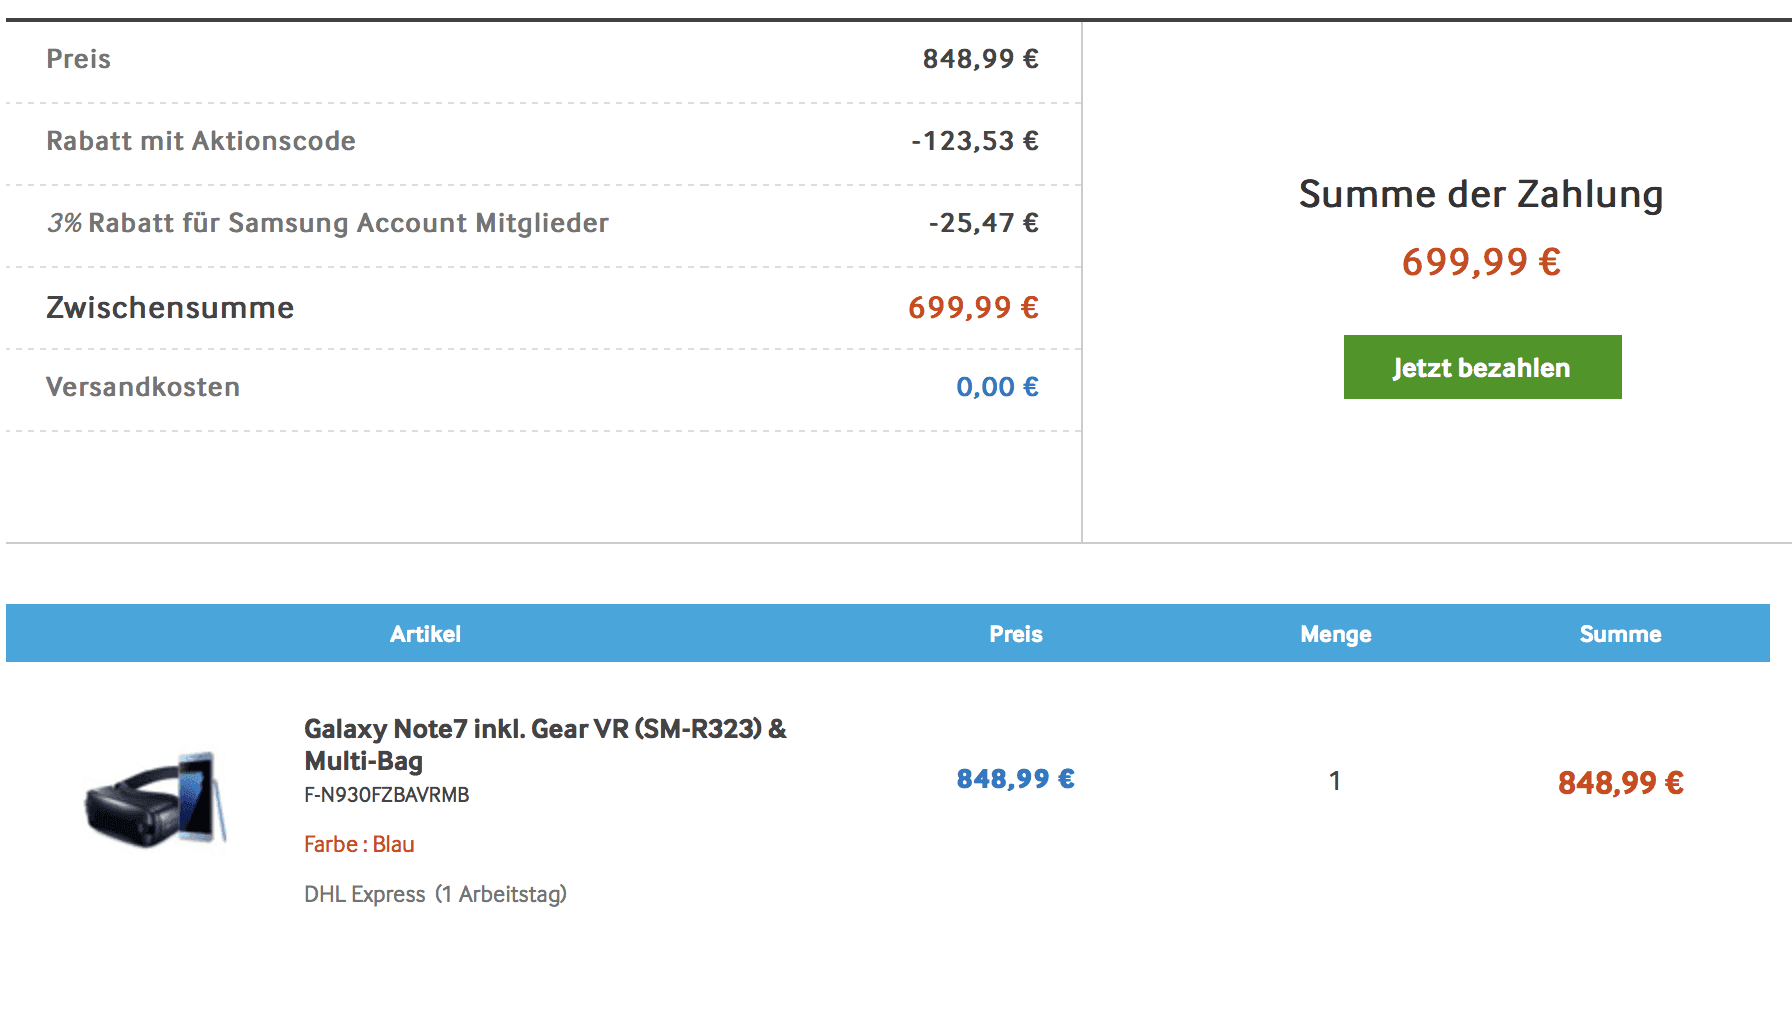Click the Versandkosten 0,00 € amount

(x=997, y=387)
